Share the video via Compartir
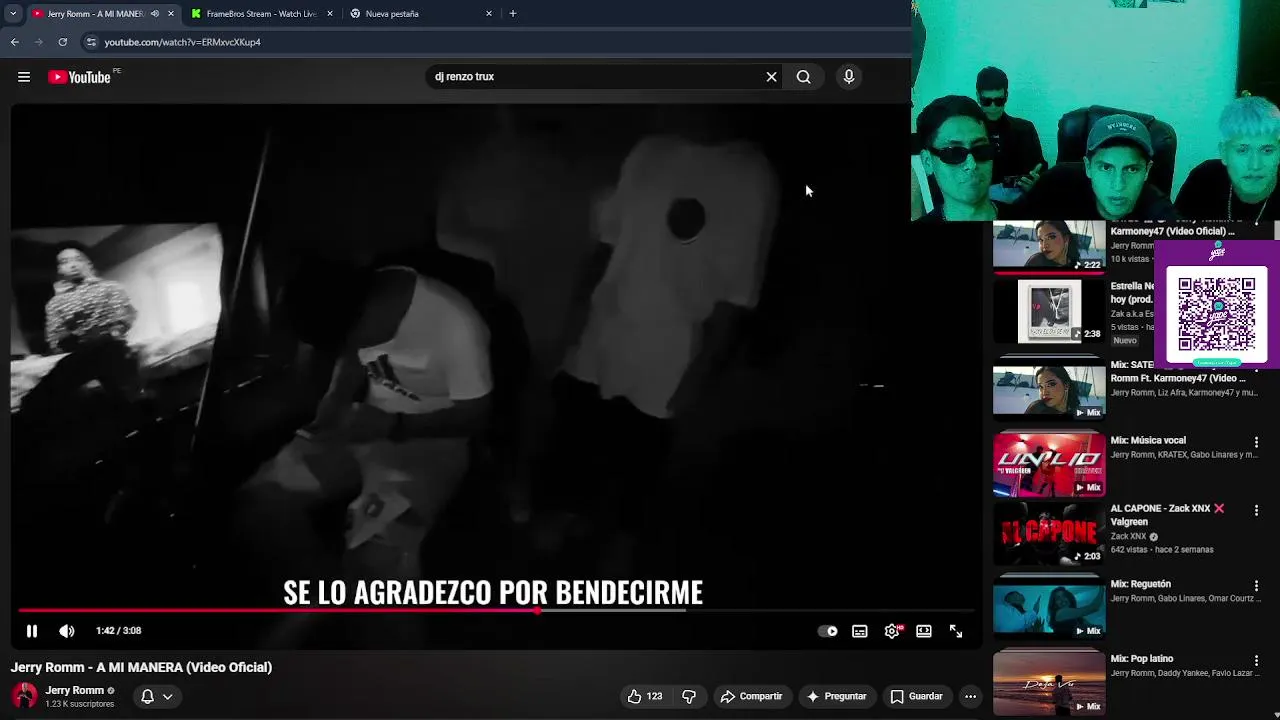 pyautogui.click(x=752, y=696)
